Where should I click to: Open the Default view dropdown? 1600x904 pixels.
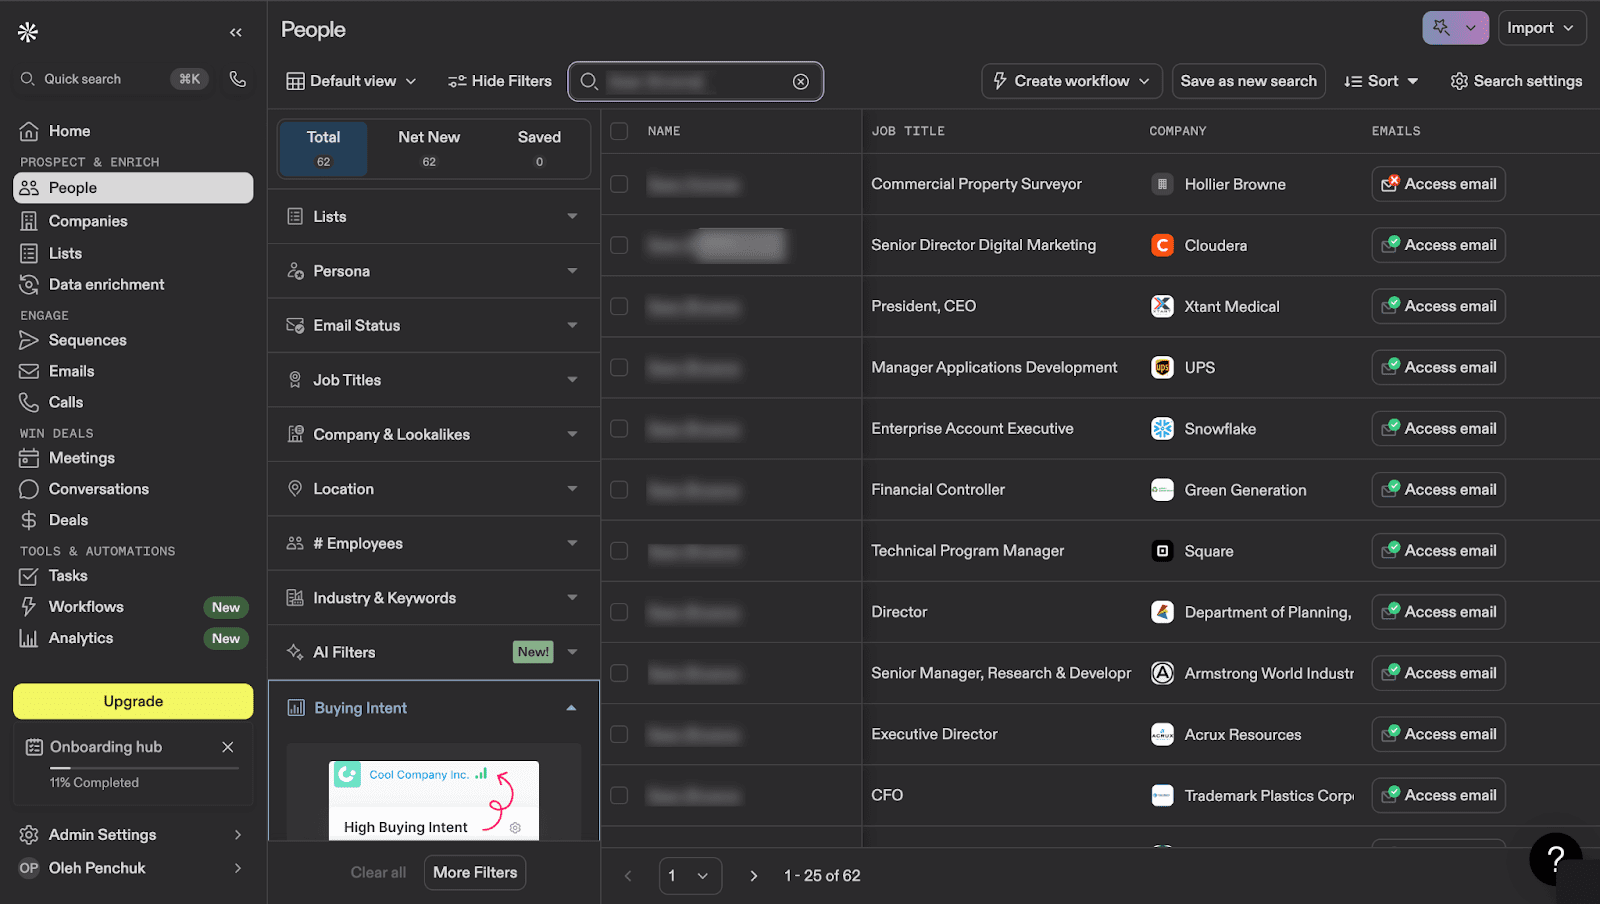351,81
